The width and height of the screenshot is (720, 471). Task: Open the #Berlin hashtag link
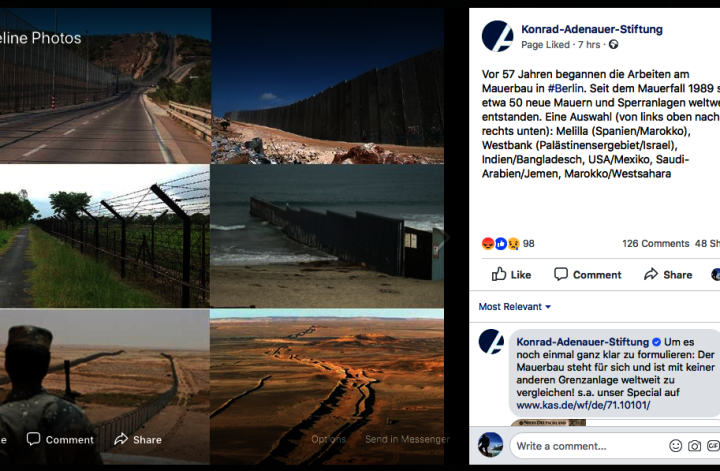[565, 88]
